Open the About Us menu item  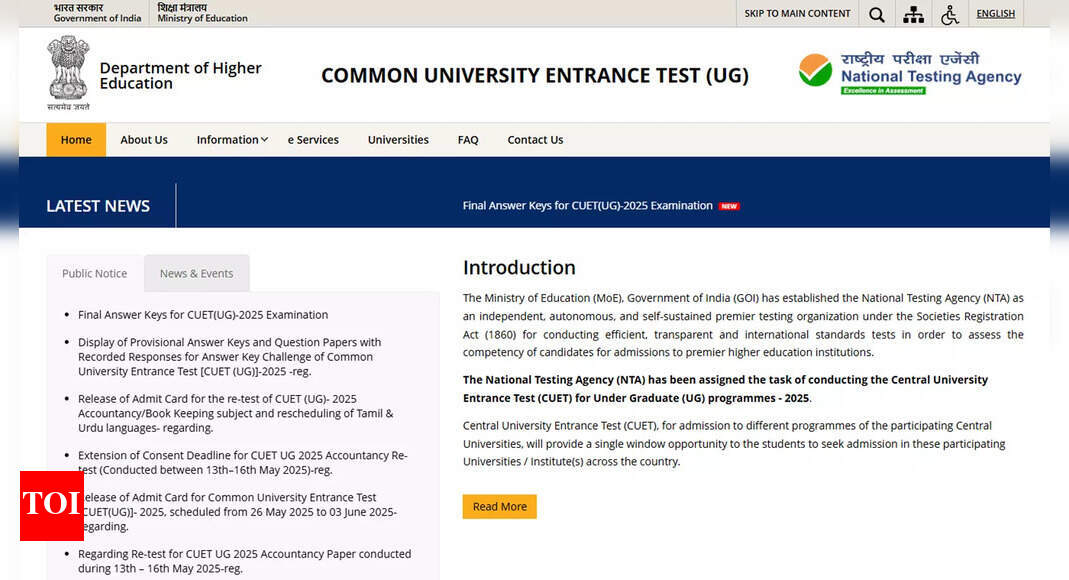click(144, 140)
